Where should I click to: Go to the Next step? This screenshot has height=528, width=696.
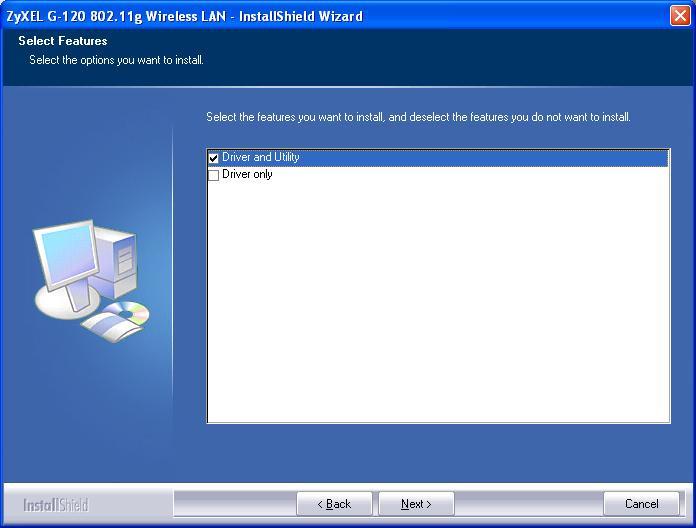[x=416, y=504]
